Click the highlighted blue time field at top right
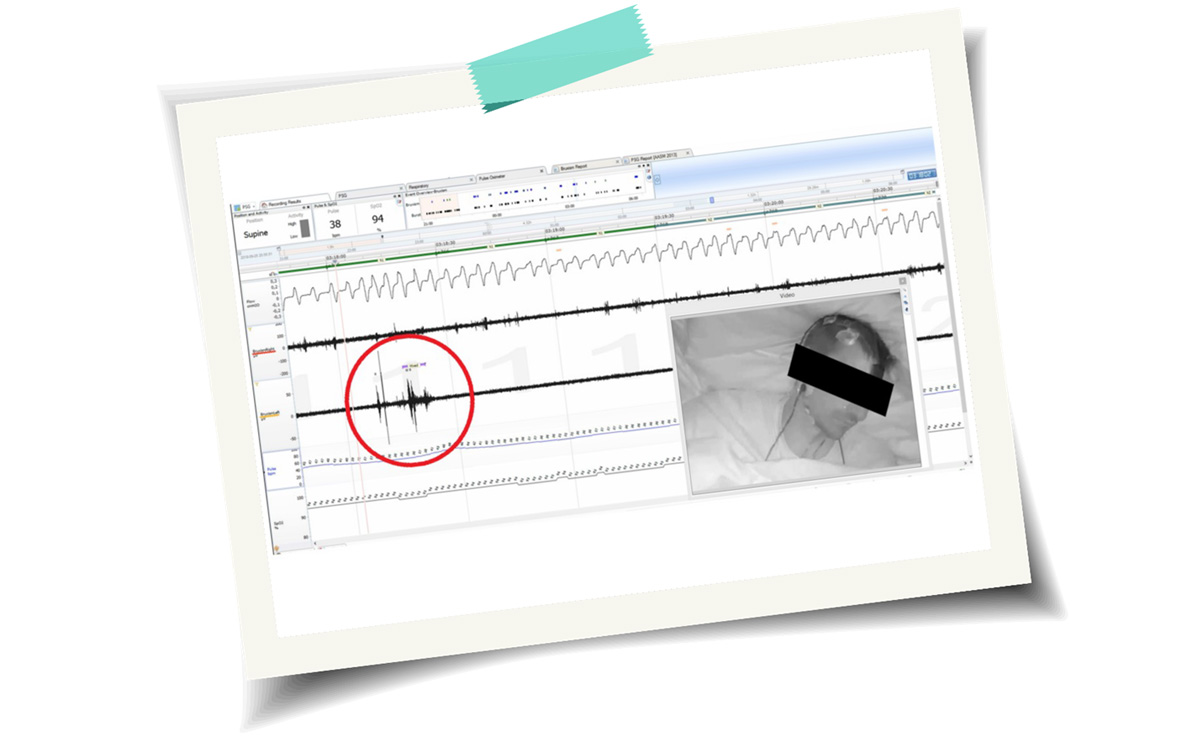This screenshot has height=737, width=1184. (x=922, y=174)
